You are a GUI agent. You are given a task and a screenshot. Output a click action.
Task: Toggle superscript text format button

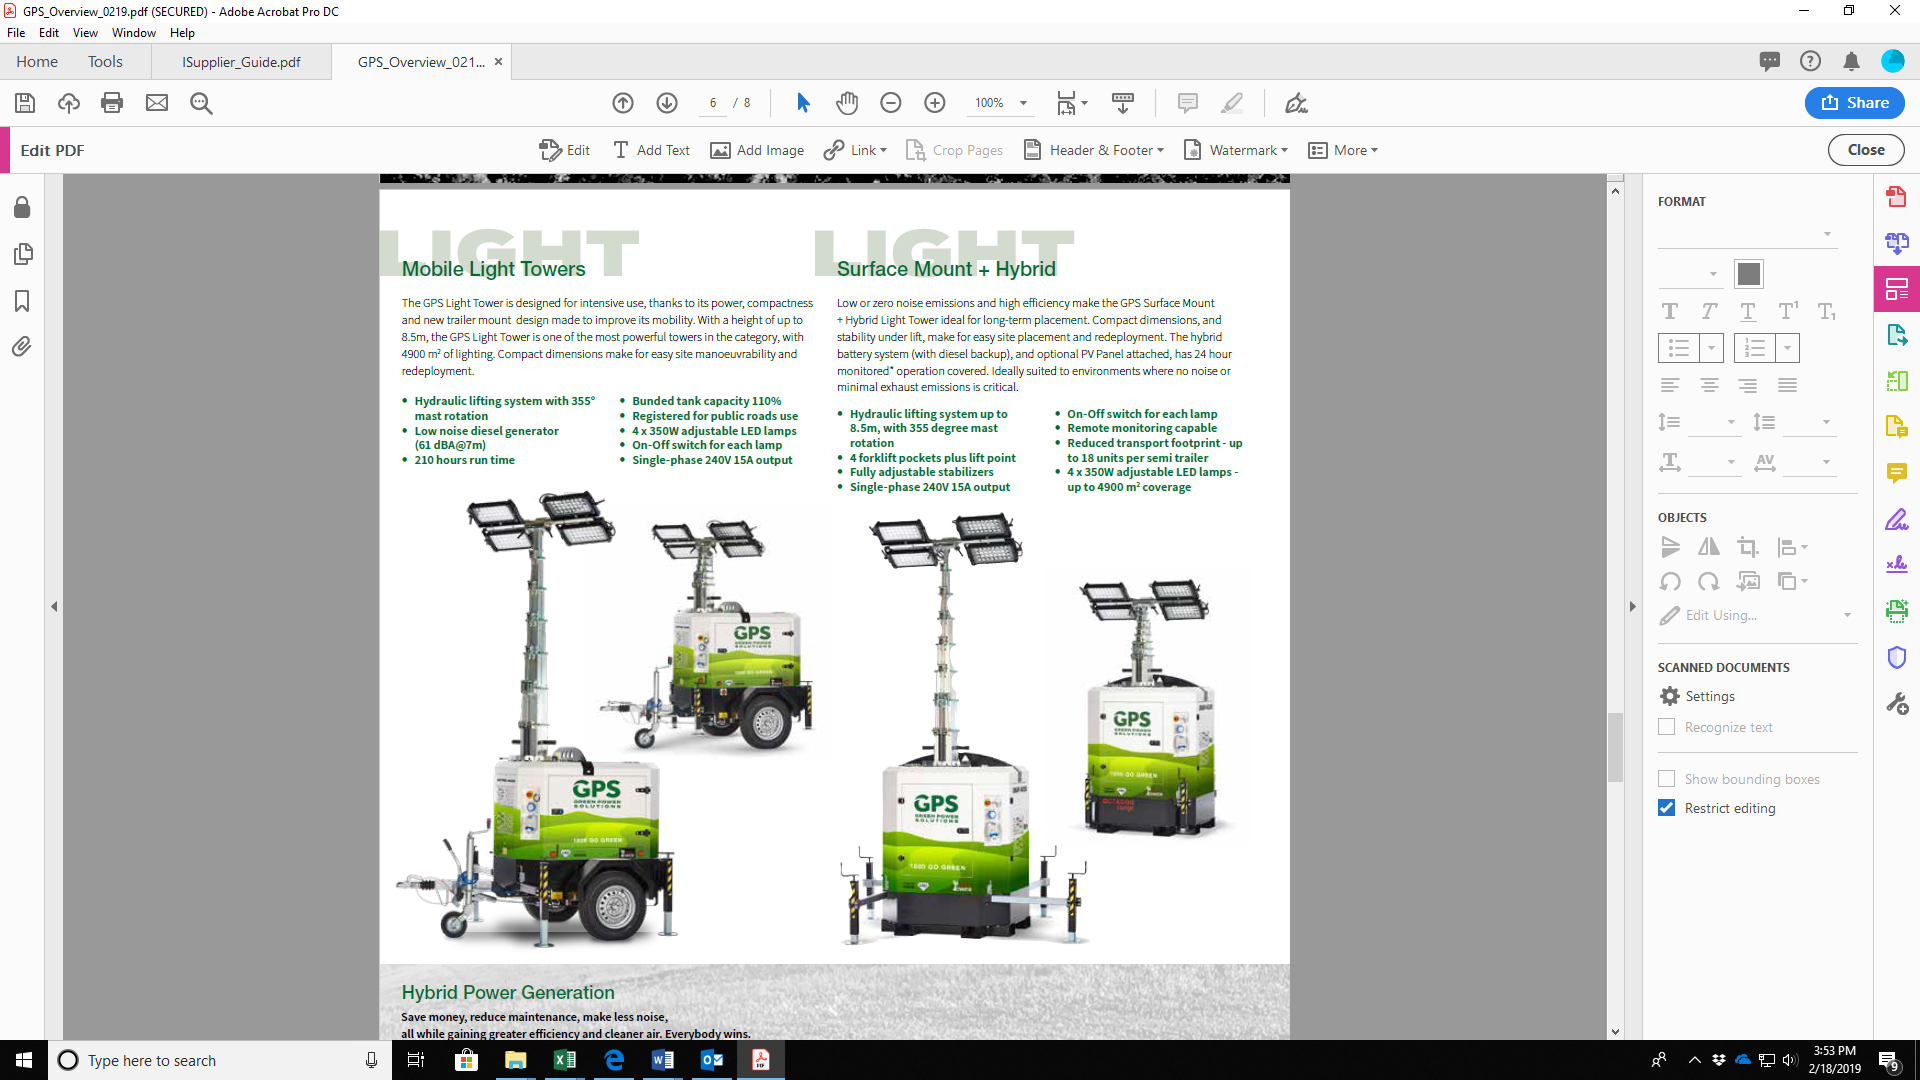pyautogui.click(x=1787, y=311)
